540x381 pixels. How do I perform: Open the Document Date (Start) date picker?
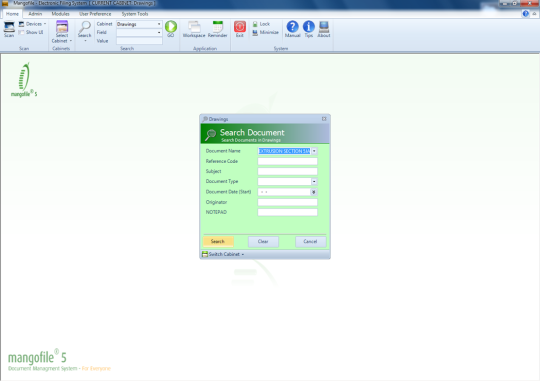point(314,192)
